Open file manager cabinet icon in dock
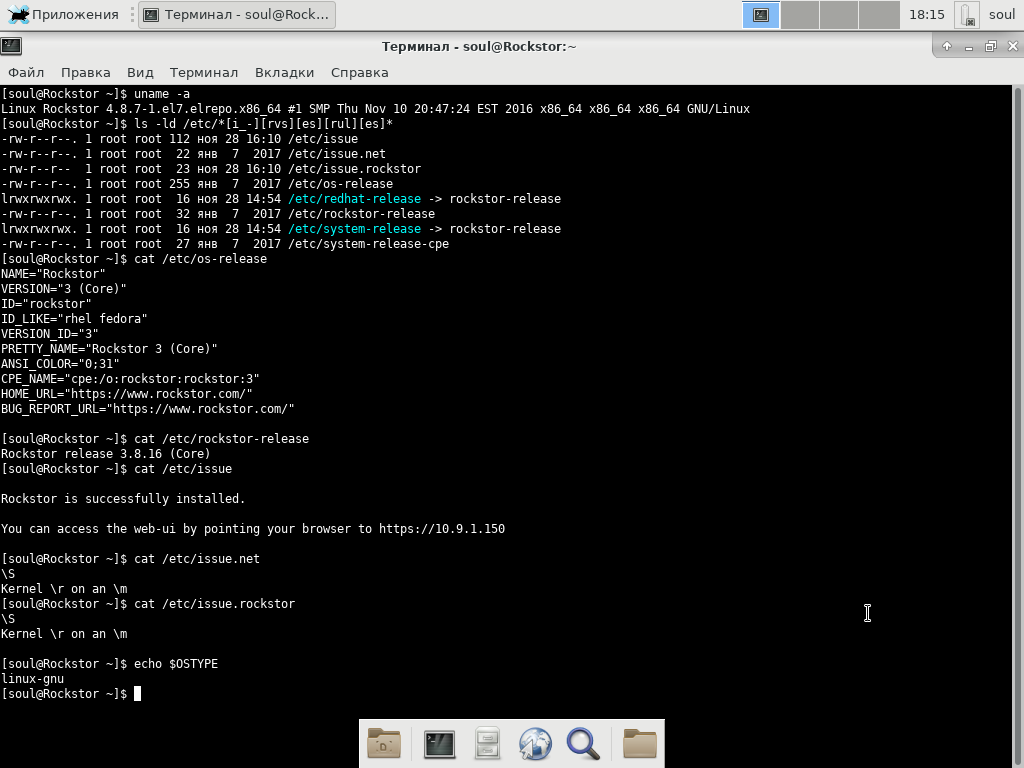Image resolution: width=1024 pixels, height=768 pixels. click(x=487, y=744)
